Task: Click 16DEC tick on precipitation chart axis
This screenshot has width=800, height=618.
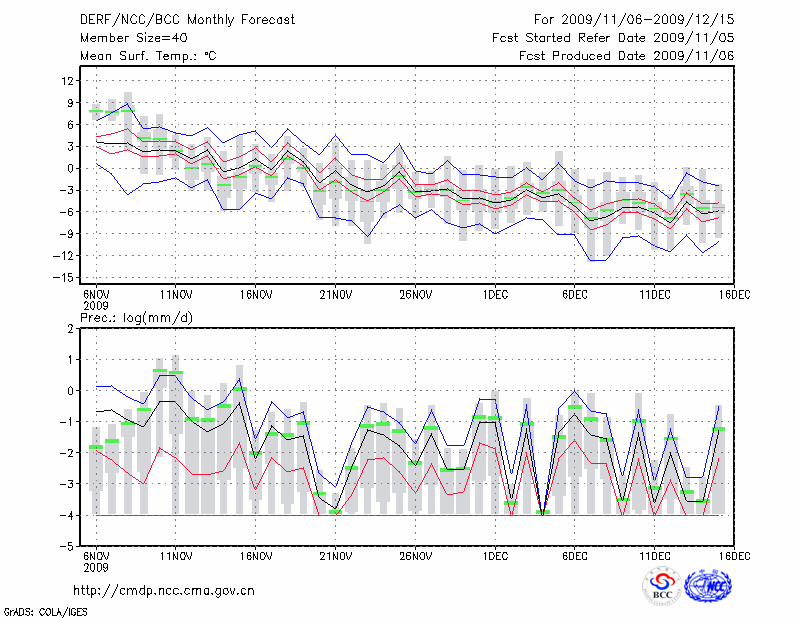Action: (734, 555)
